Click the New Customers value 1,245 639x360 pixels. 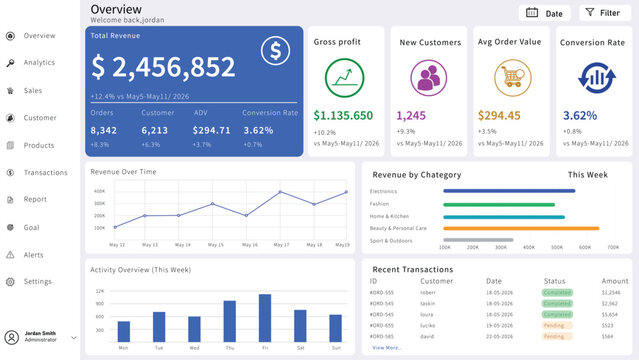tap(411, 116)
